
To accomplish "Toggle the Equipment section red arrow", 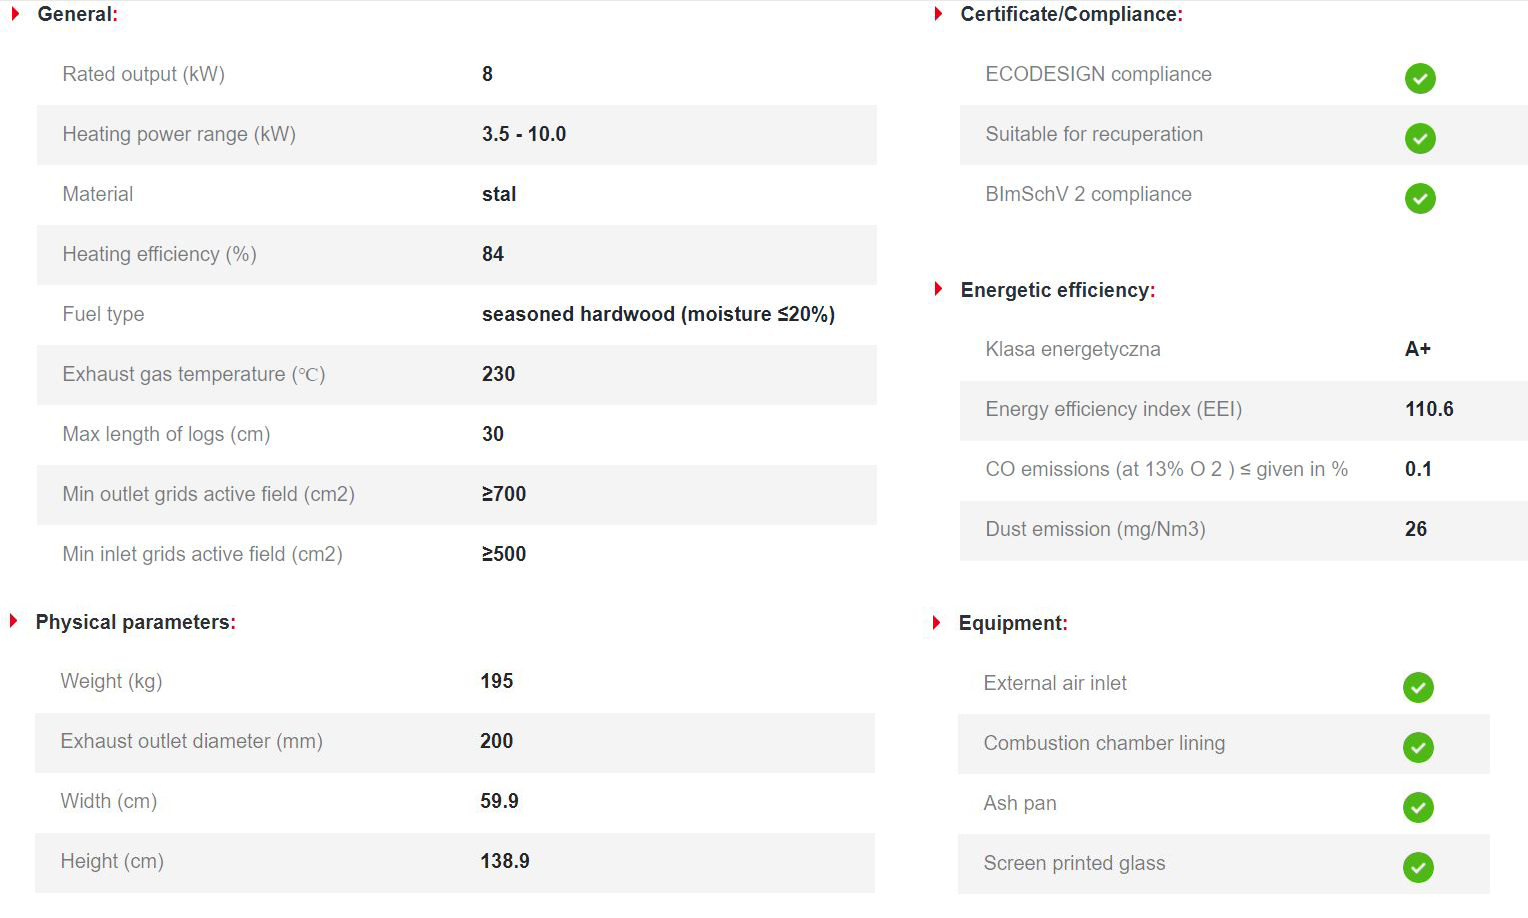I will point(937,622).
